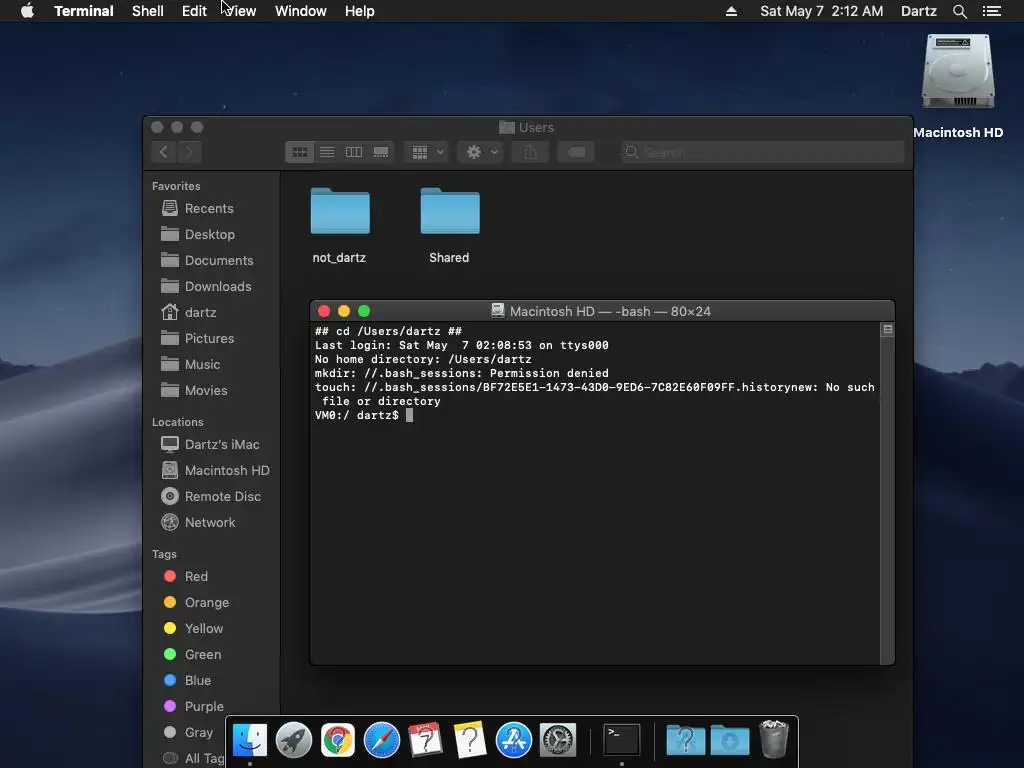Open Music in Finder sidebar
Viewport: 1024px width, 768px height.
(202, 364)
